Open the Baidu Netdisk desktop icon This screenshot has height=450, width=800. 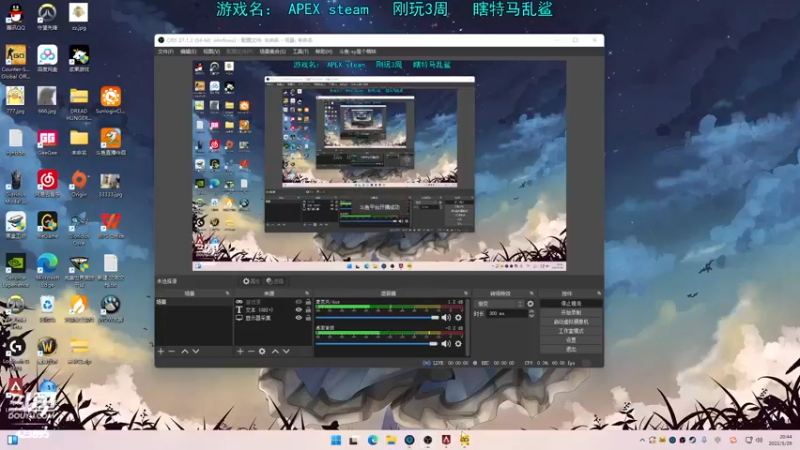pyautogui.click(x=47, y=58)
